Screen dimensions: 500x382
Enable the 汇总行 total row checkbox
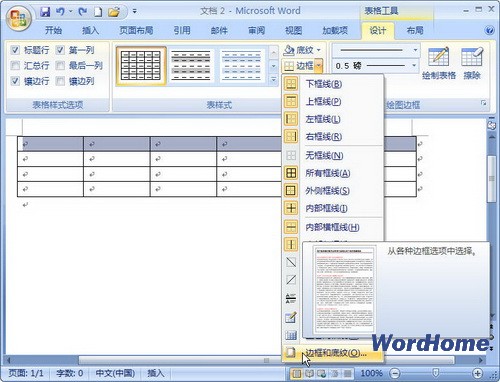click(x=15, y=65)
